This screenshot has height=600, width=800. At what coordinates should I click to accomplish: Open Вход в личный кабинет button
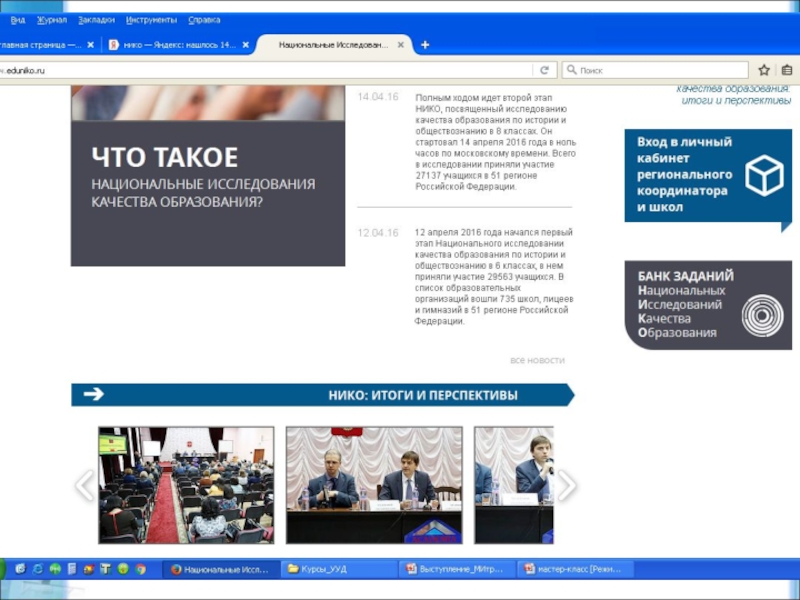click(x=708, y=176)
